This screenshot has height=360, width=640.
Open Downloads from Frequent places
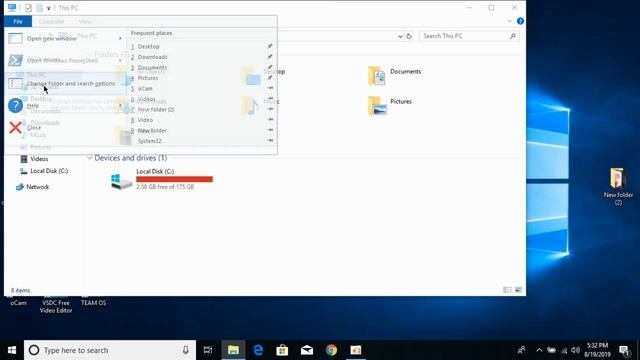click(x=152, y=57)
